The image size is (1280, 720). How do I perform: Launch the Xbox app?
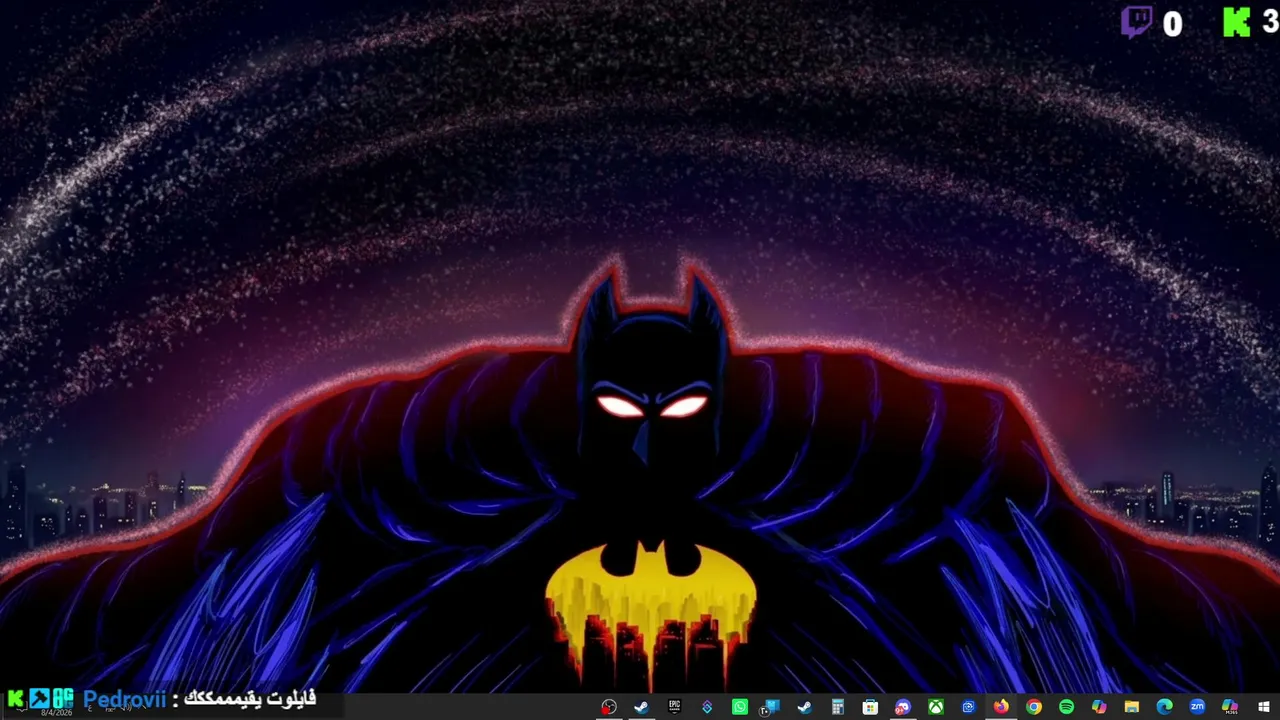point(935,707)
